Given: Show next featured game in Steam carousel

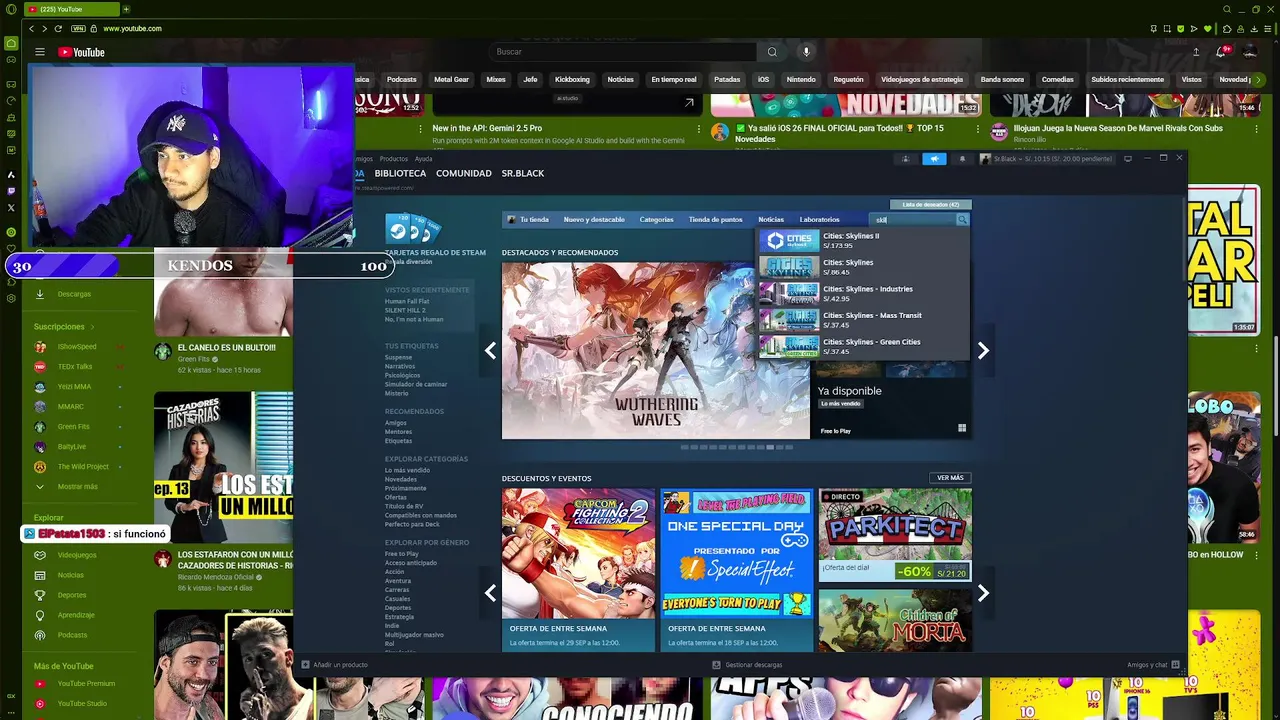Looking at the screenshot, I should click(983, 350).
